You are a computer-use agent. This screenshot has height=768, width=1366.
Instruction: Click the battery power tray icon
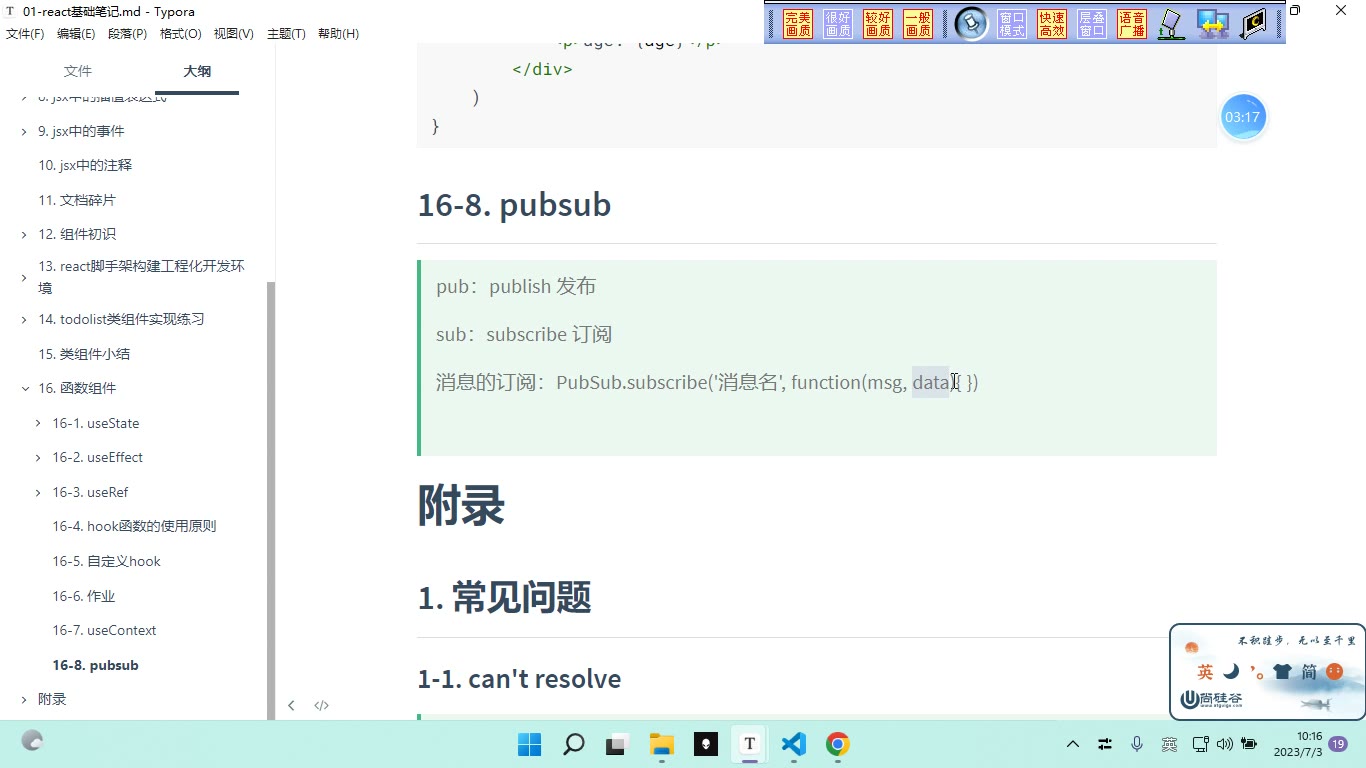click(x=1249, y=744)
